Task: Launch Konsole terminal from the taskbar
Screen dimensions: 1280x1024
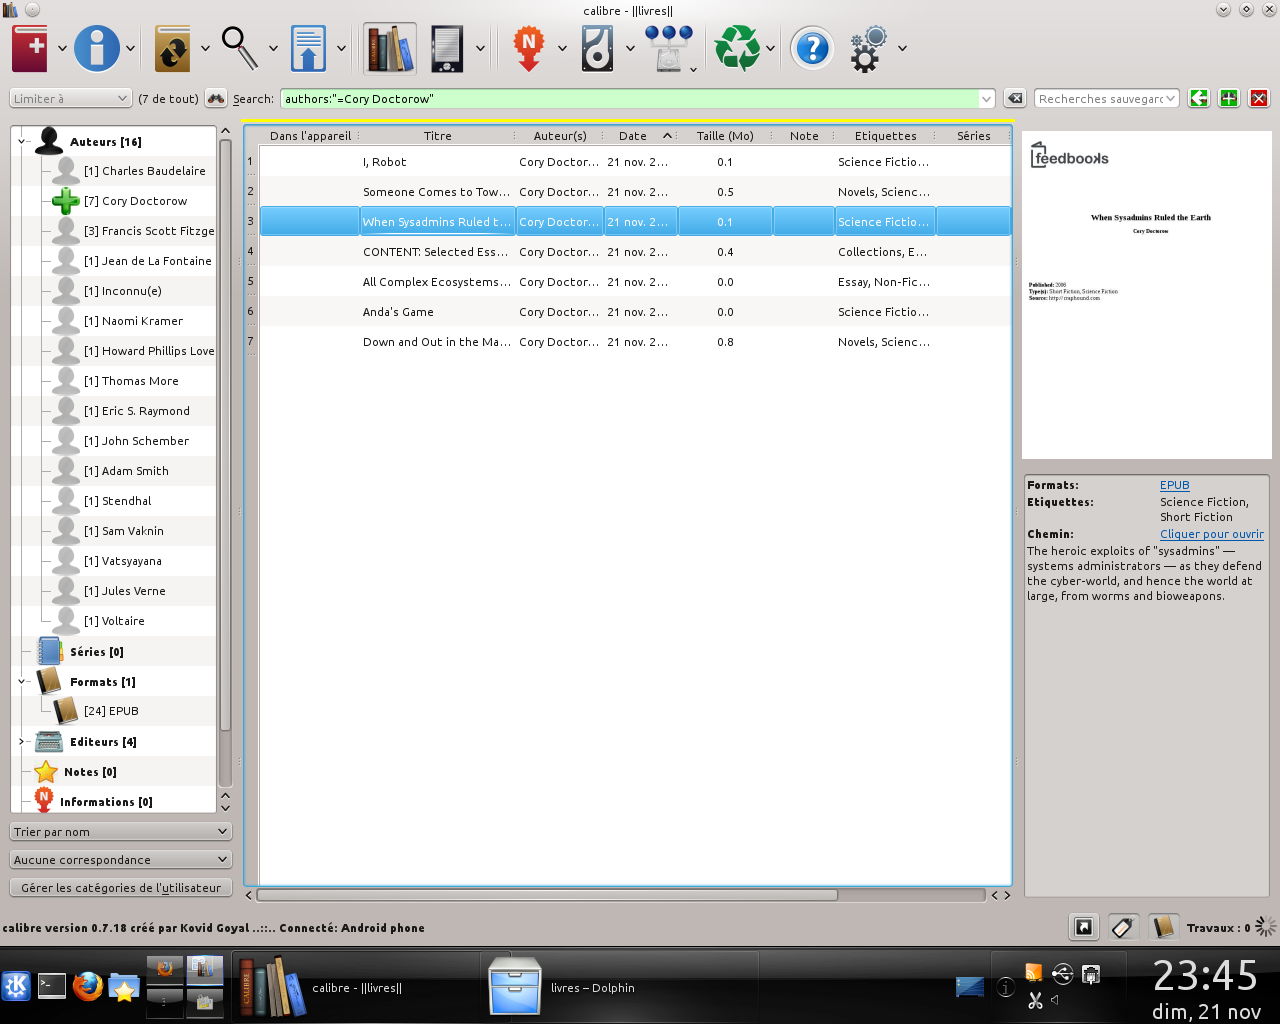Action: coord(52,987)
